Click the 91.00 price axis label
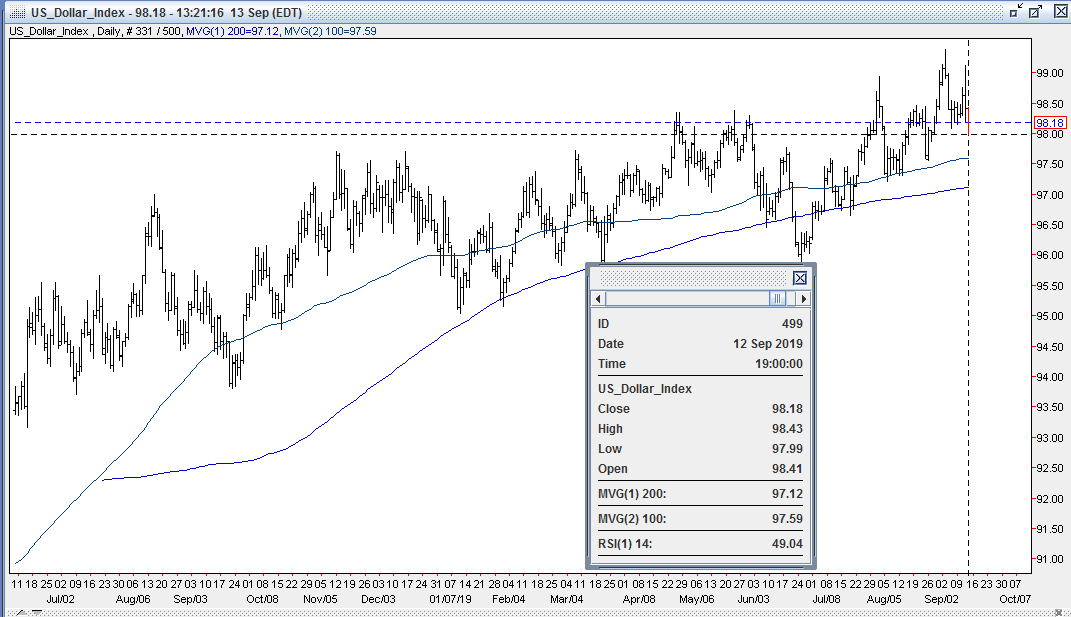The width and height of the screenshot is (1071, 617). click(1050, 559)
